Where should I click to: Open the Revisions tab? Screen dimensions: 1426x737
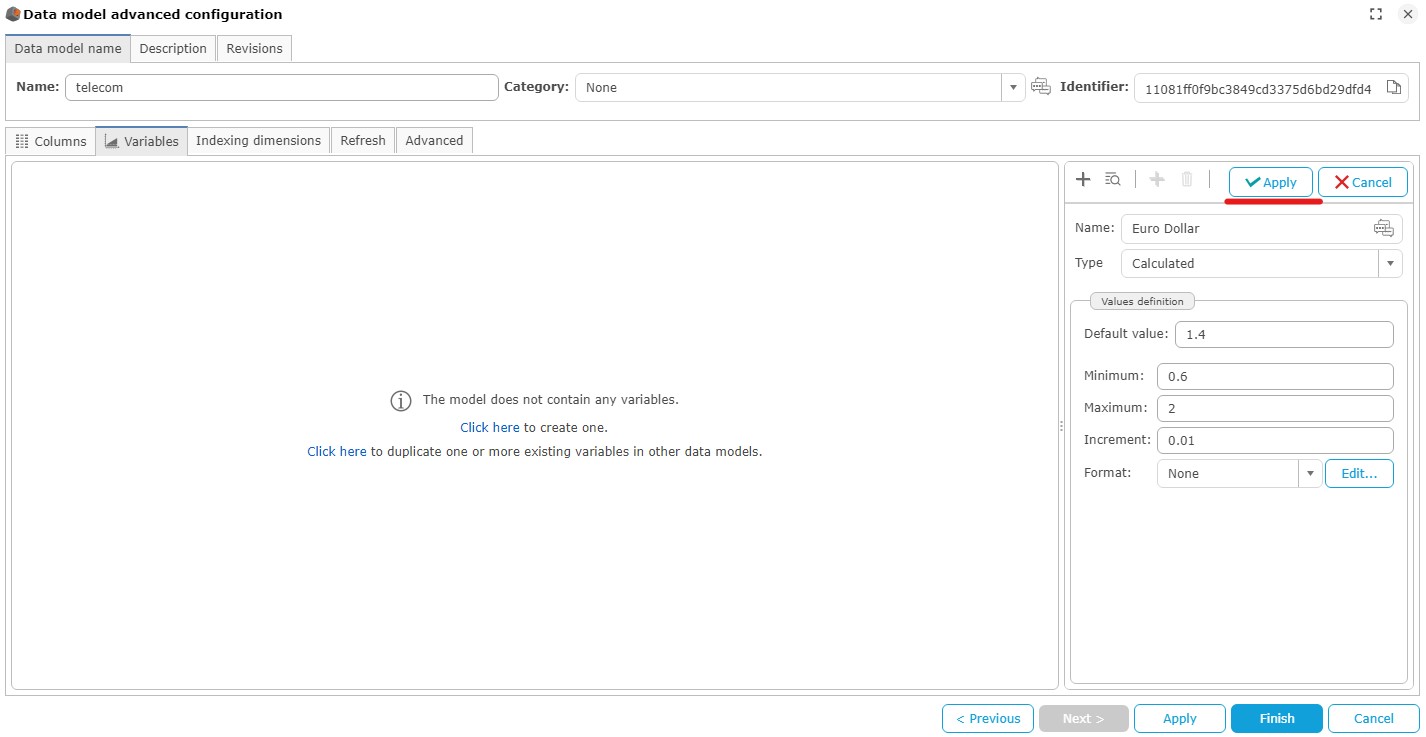tap(254, 48)
